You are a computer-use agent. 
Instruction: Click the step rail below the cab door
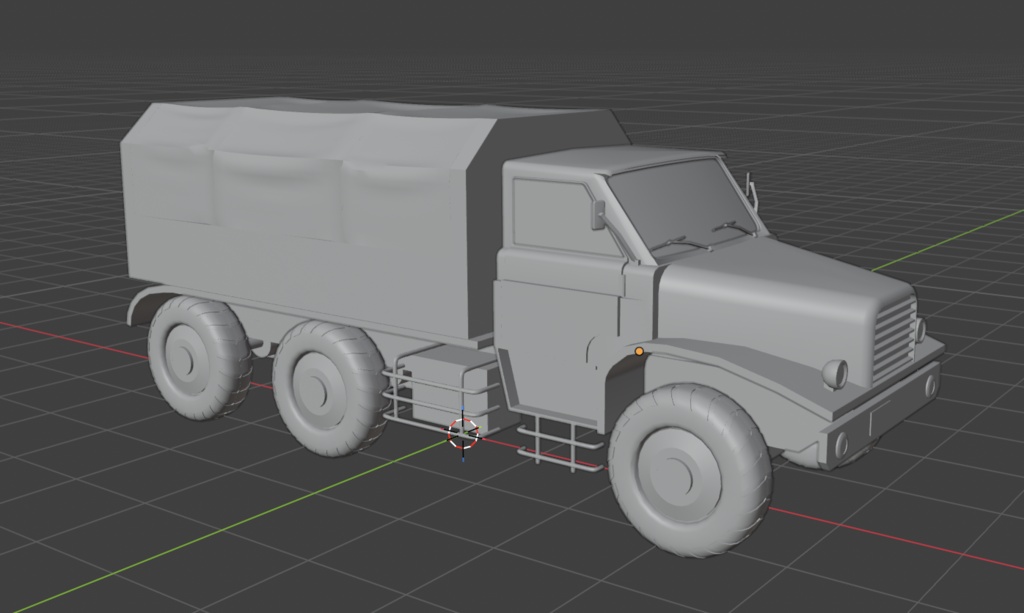(560, 445)
